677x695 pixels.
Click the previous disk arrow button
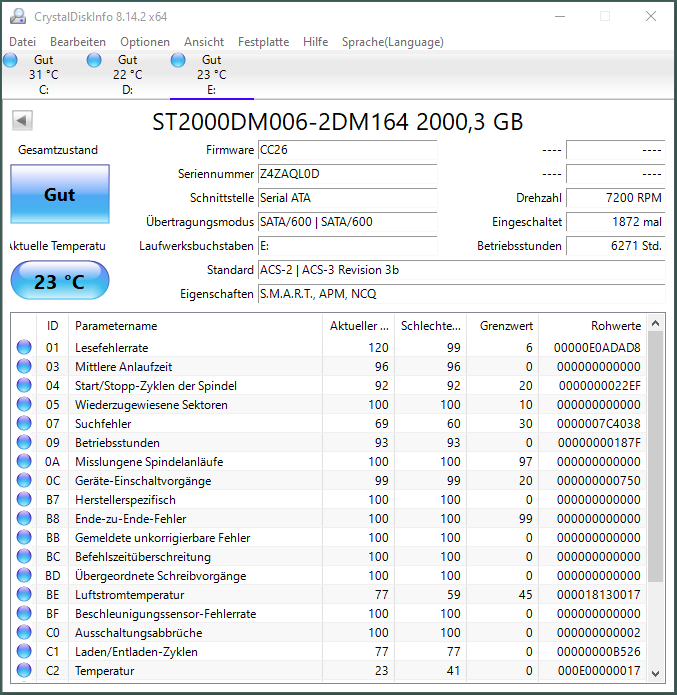click(x=22, y=121)
